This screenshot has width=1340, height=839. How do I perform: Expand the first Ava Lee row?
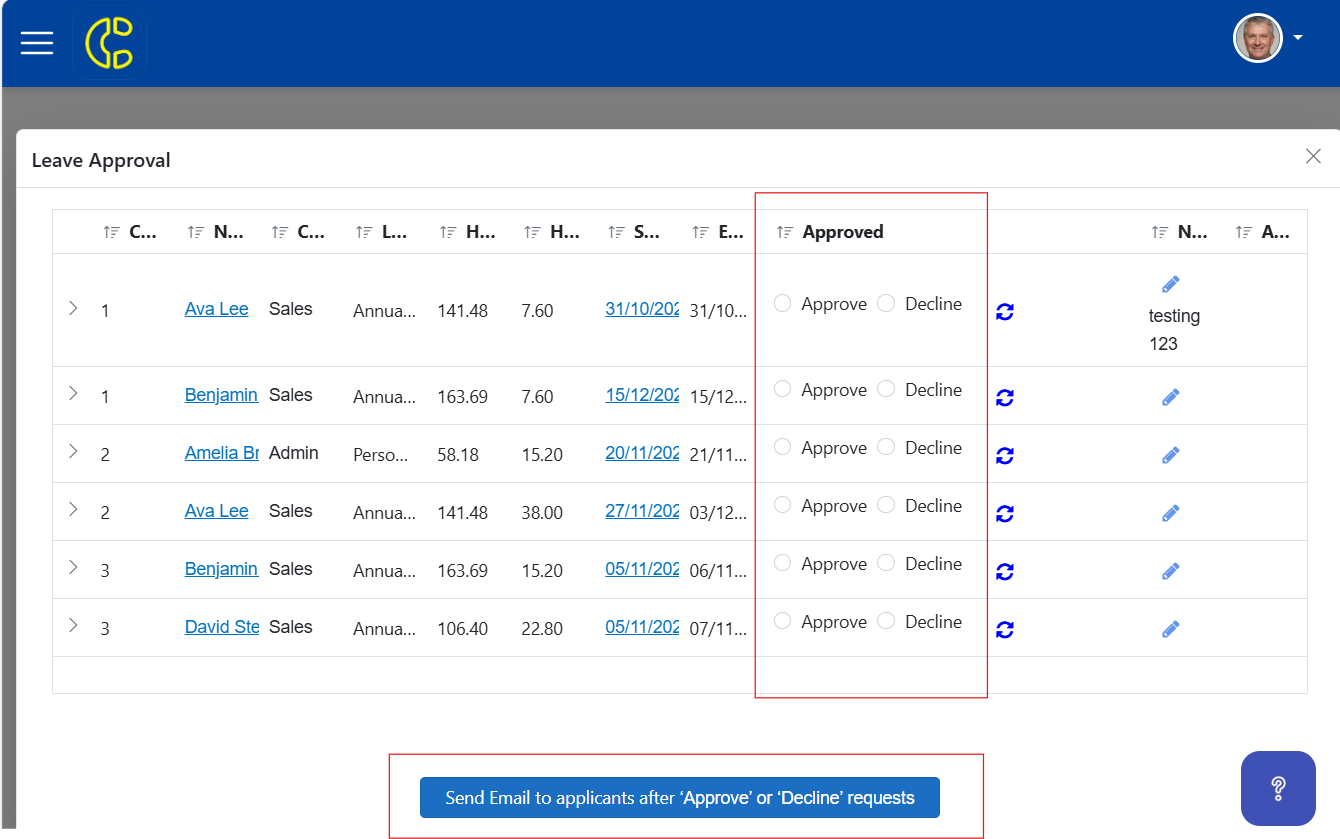73,308
